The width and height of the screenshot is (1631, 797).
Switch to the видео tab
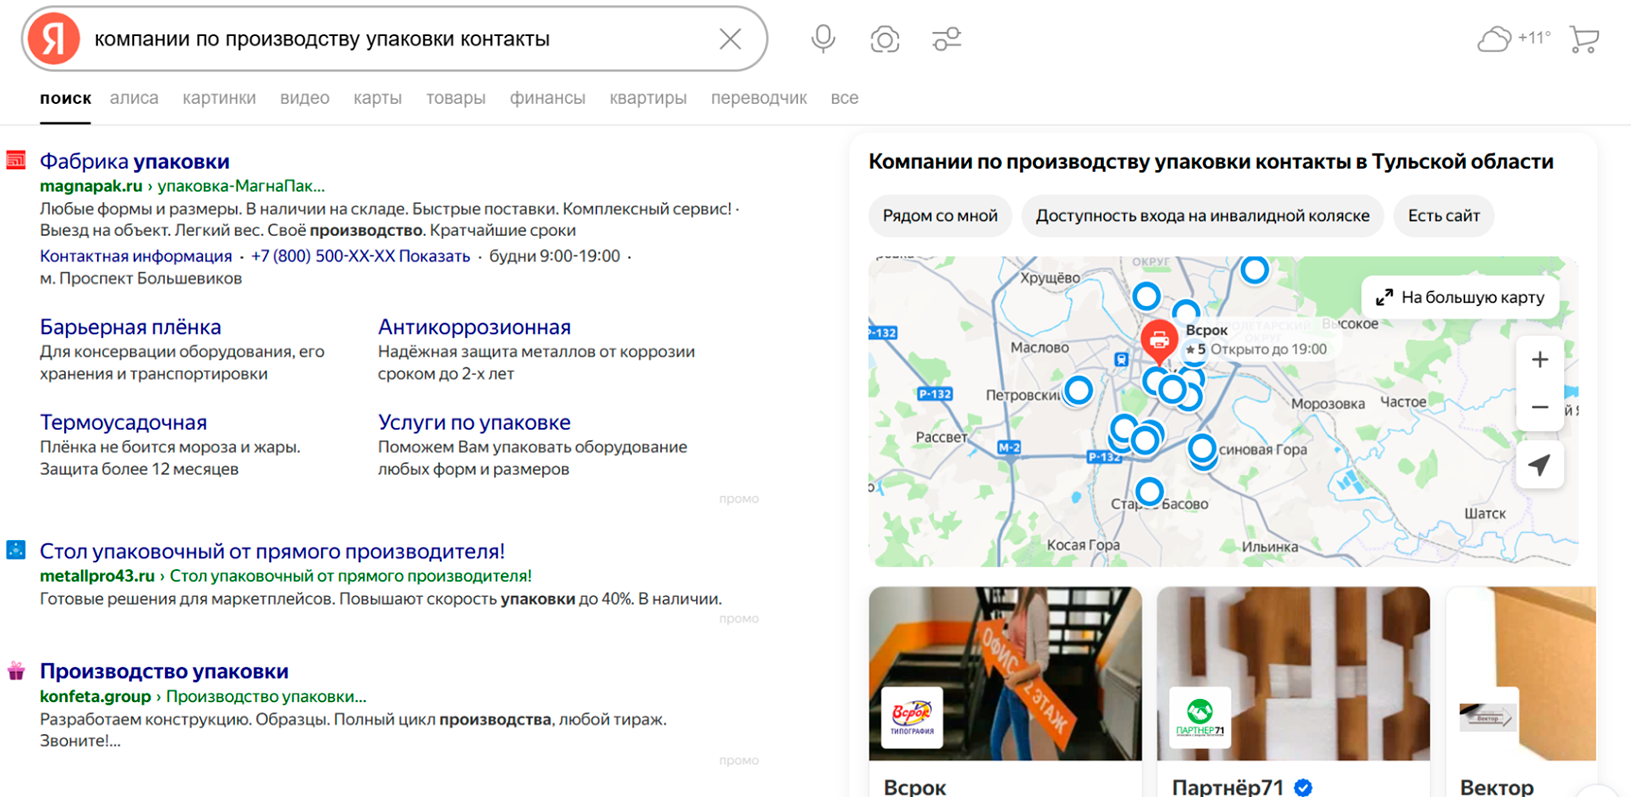[x=305, y=98]
